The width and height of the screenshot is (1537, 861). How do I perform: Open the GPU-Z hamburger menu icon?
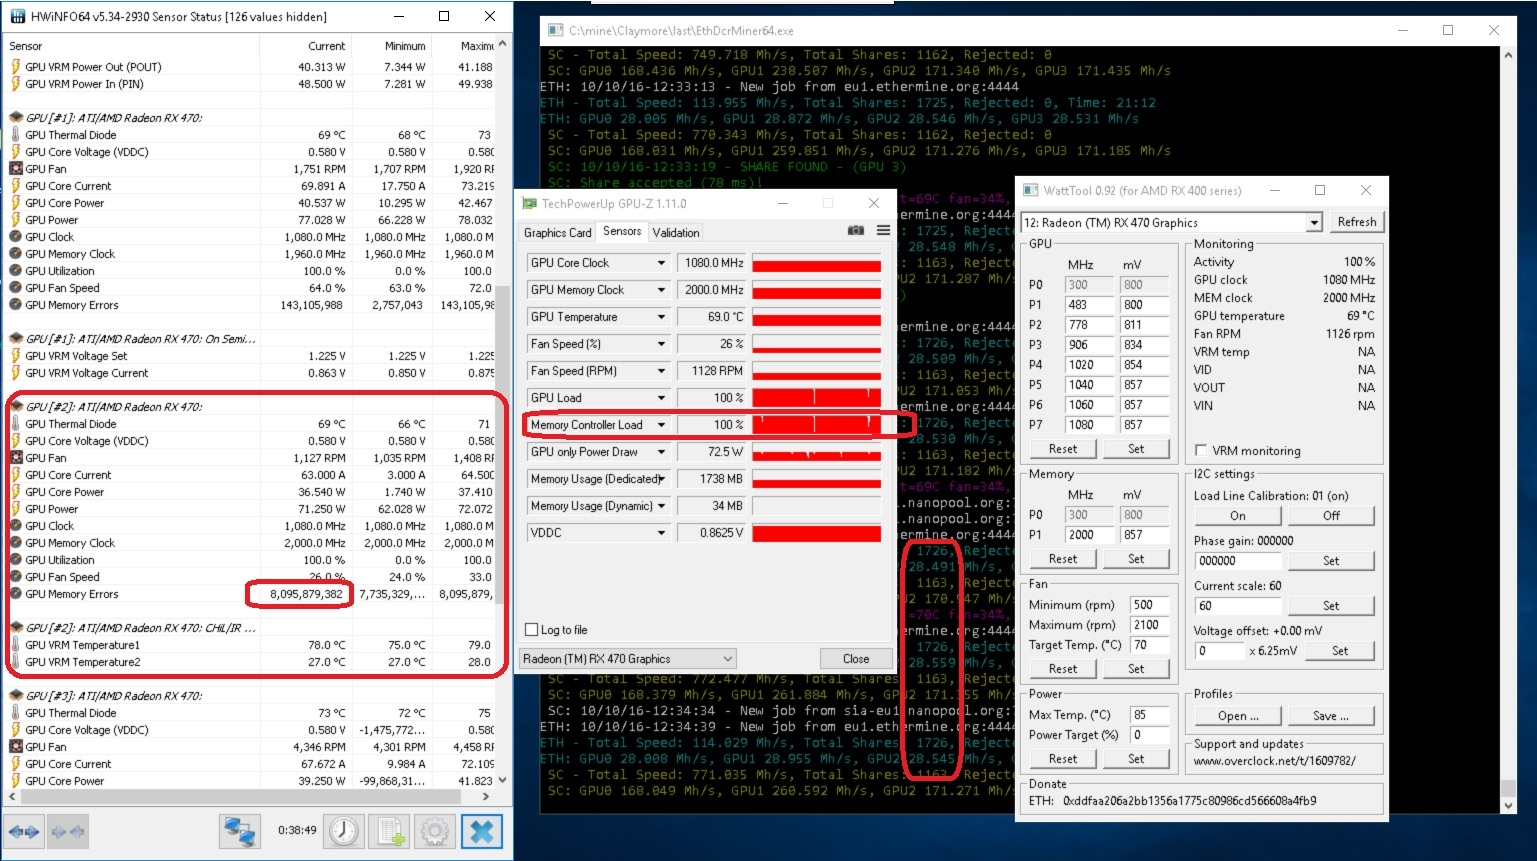[883, 231]
